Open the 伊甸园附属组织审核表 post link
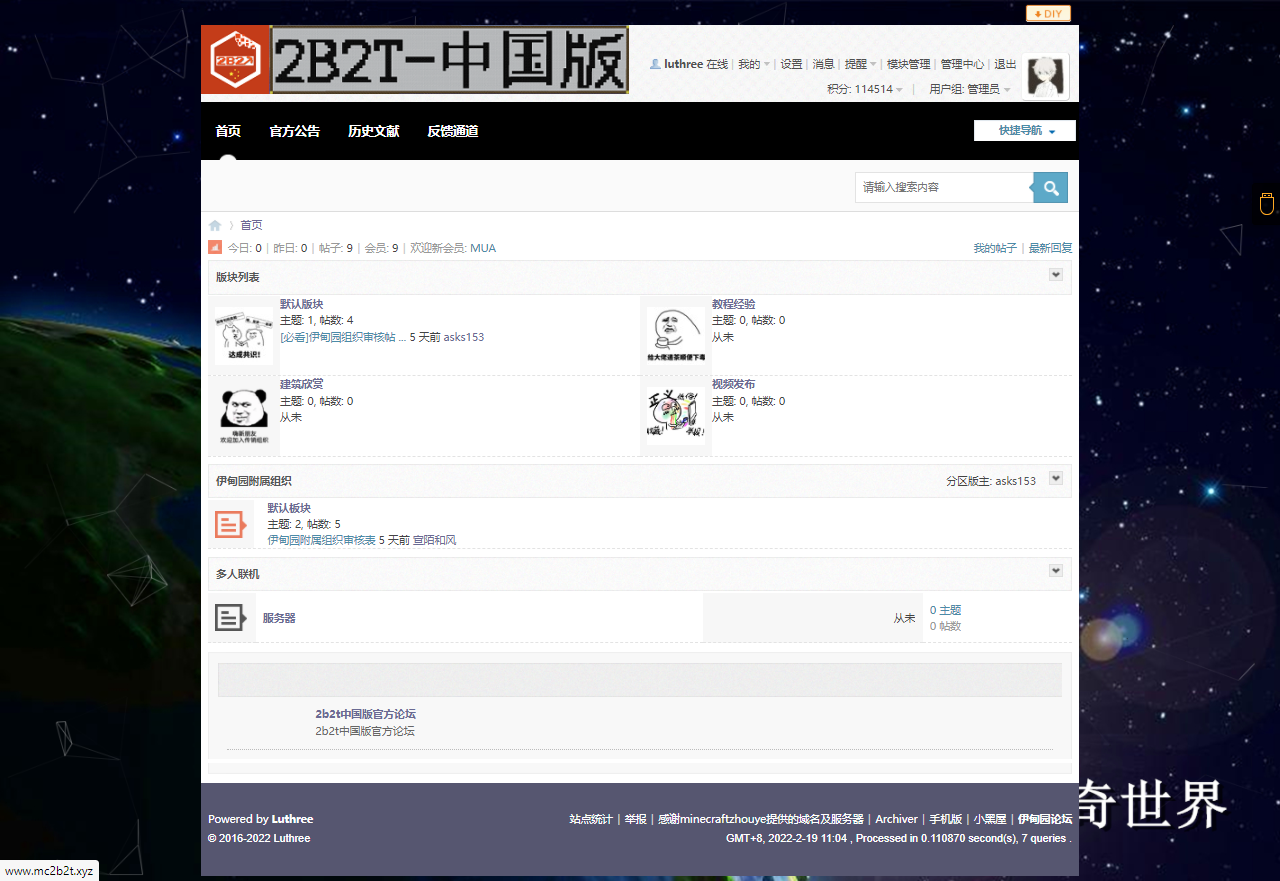1280x881 pixels. coord(321,540)
